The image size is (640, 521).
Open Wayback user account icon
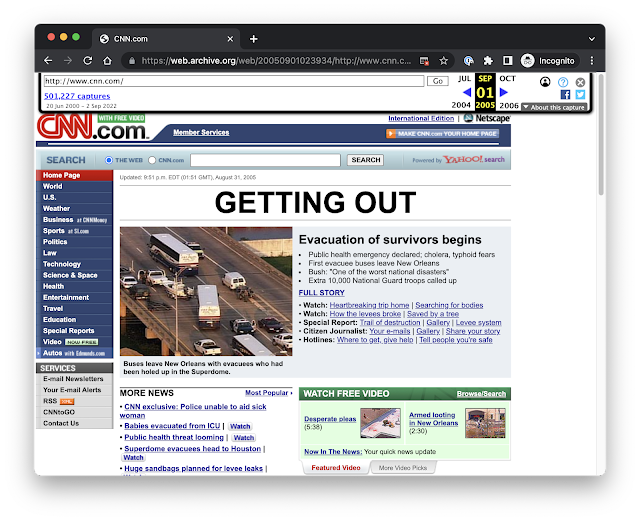click(545, 82)
